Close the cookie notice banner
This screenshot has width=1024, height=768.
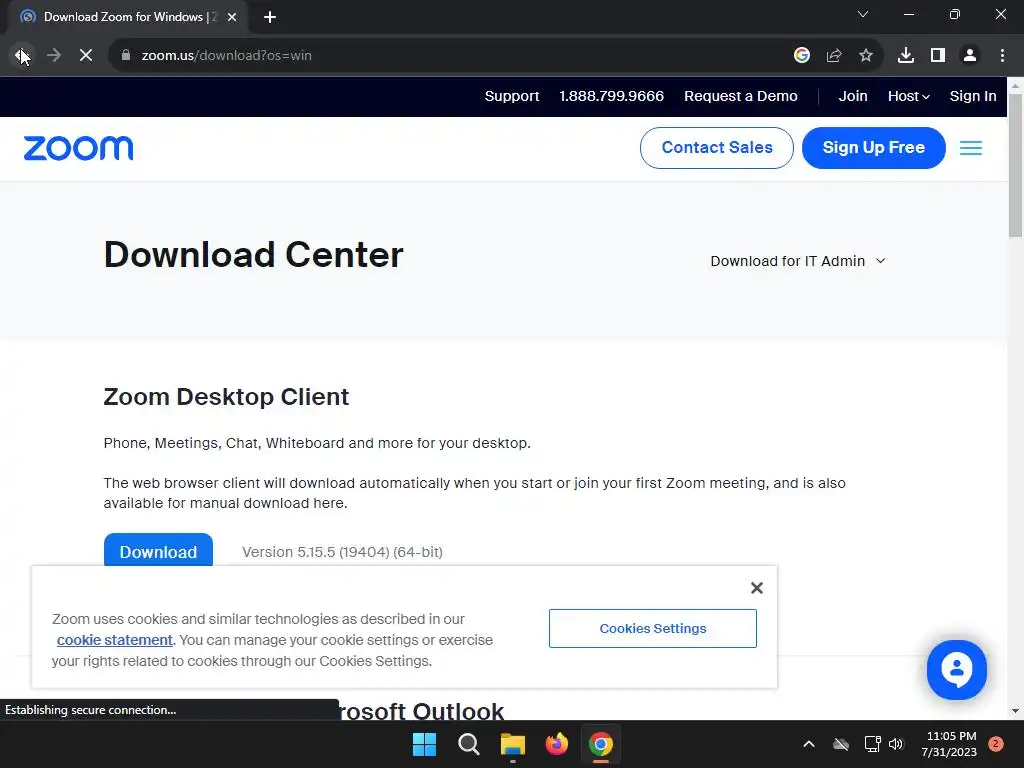756,588
